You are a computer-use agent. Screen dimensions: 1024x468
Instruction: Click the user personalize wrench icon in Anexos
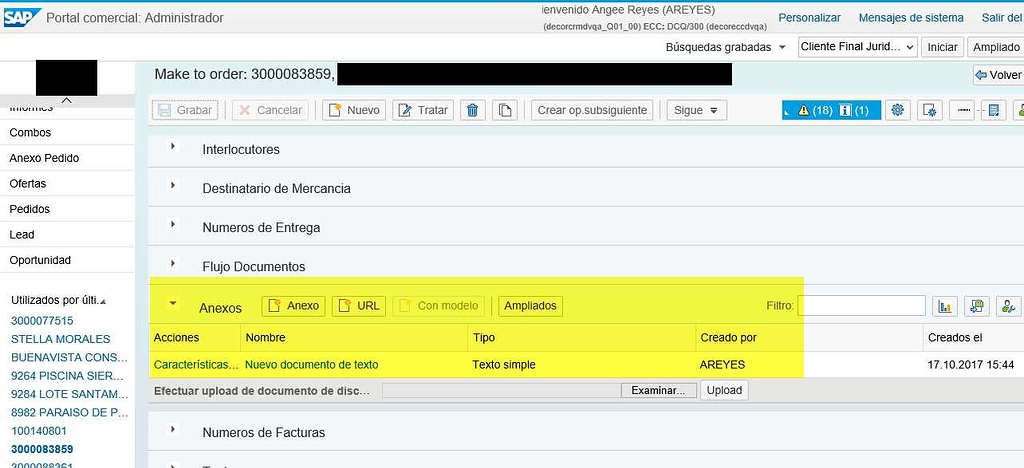pos(1009,306)
